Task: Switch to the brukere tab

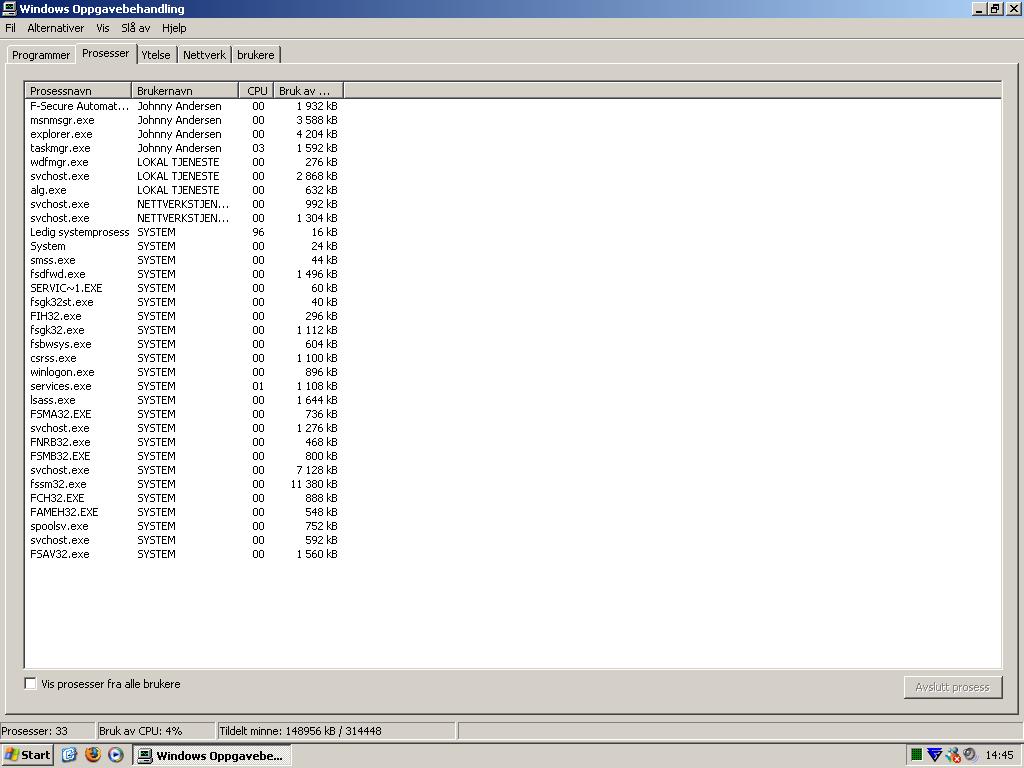Action: tap(255, 55)
